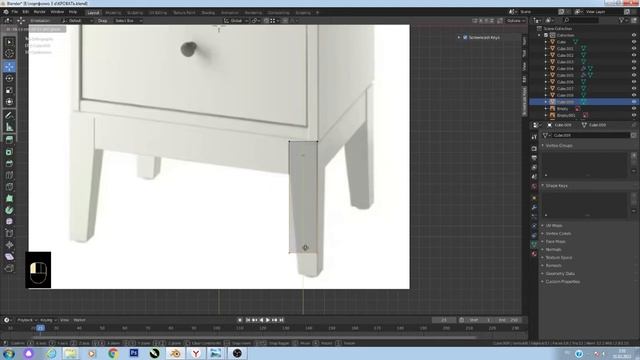Select the Transform tool
The image size is (640, 360).
tap(9, 102)
